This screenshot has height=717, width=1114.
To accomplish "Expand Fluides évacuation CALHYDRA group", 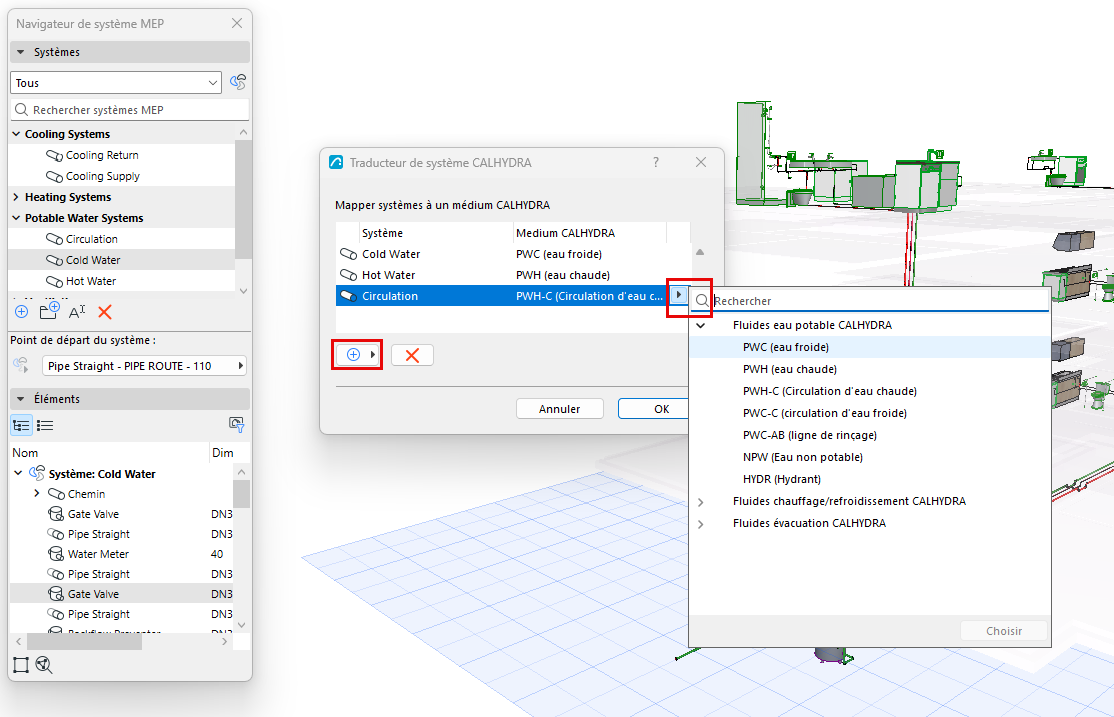I will coord(701,524).
